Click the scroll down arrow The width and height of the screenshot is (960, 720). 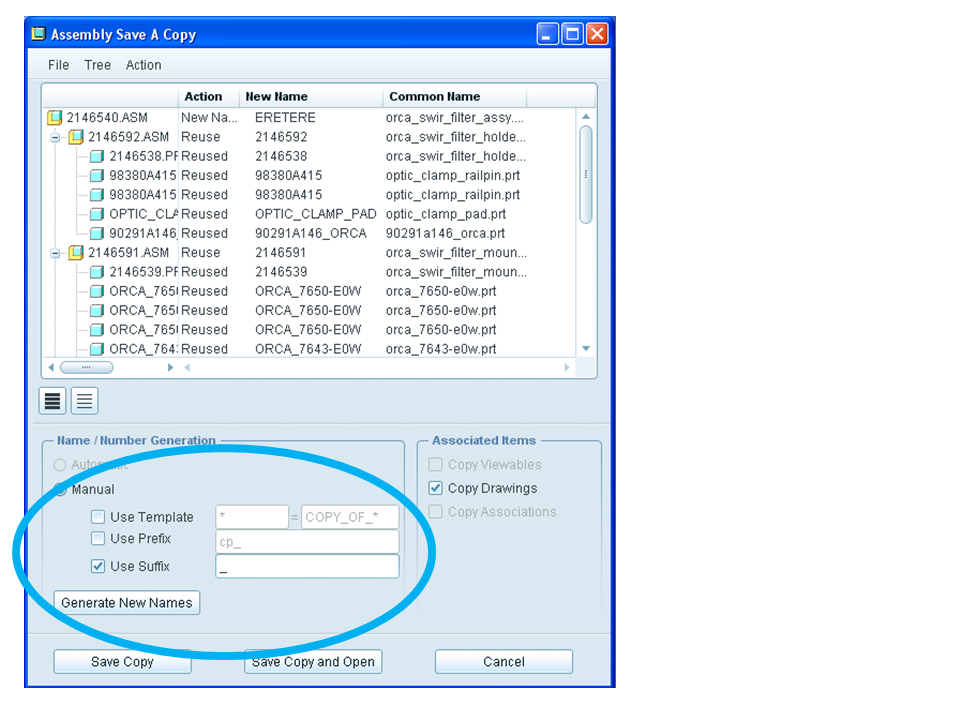pos(586,348)
